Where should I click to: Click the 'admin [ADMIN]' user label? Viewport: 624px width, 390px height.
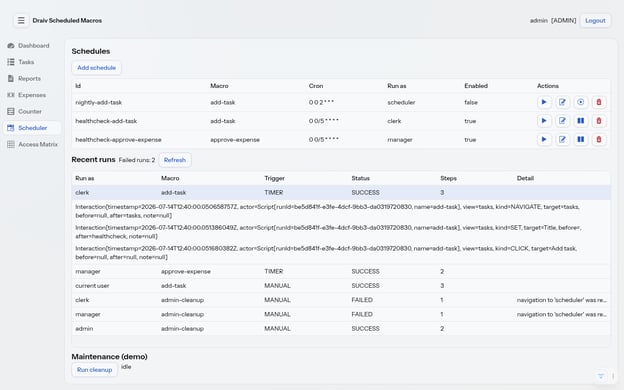pos(553,20)
